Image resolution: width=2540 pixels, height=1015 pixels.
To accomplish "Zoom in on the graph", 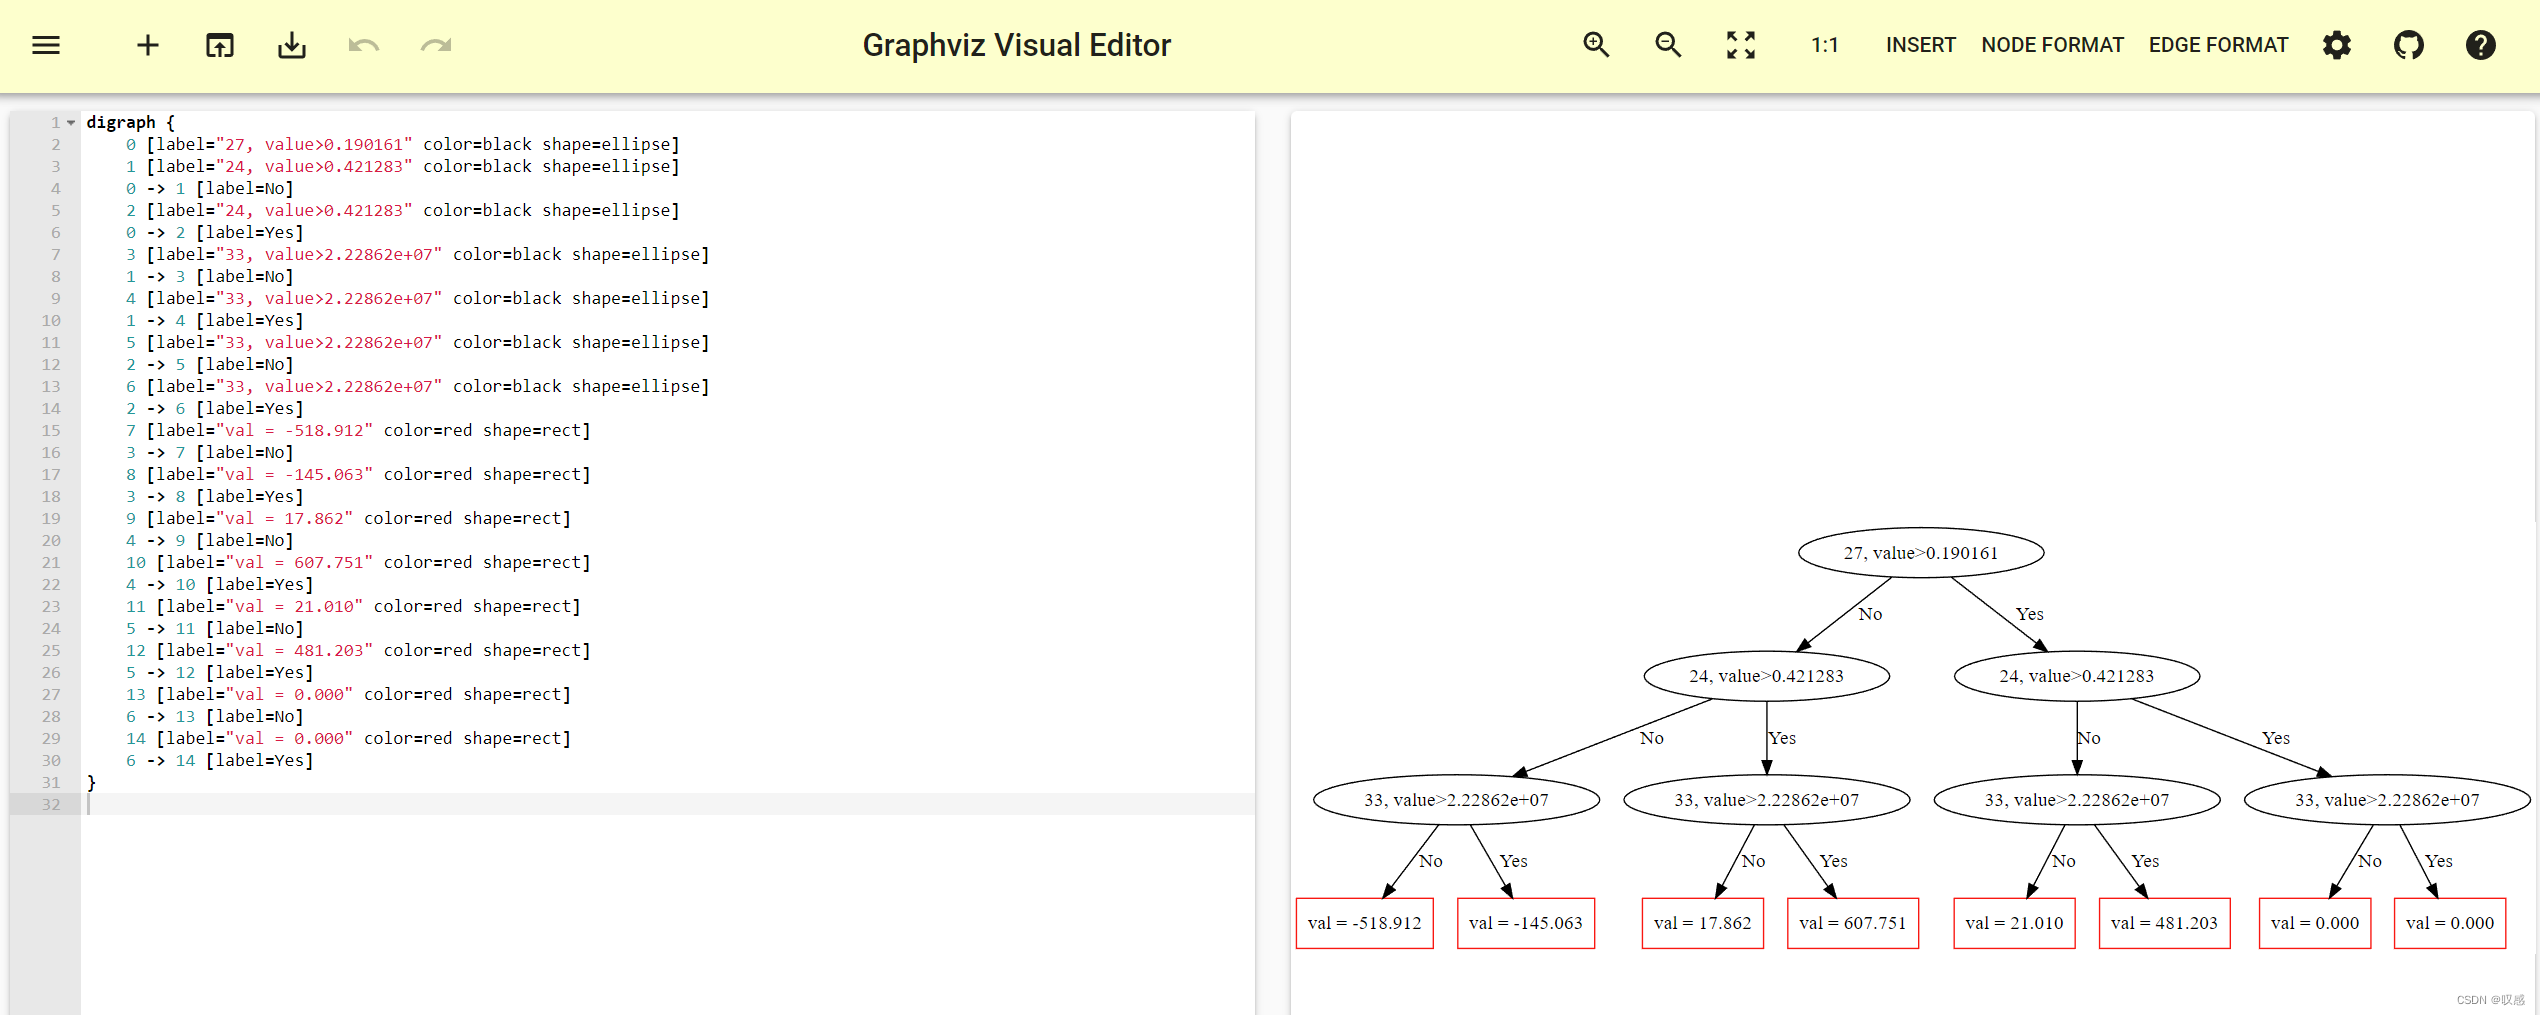I will 1596,45.
